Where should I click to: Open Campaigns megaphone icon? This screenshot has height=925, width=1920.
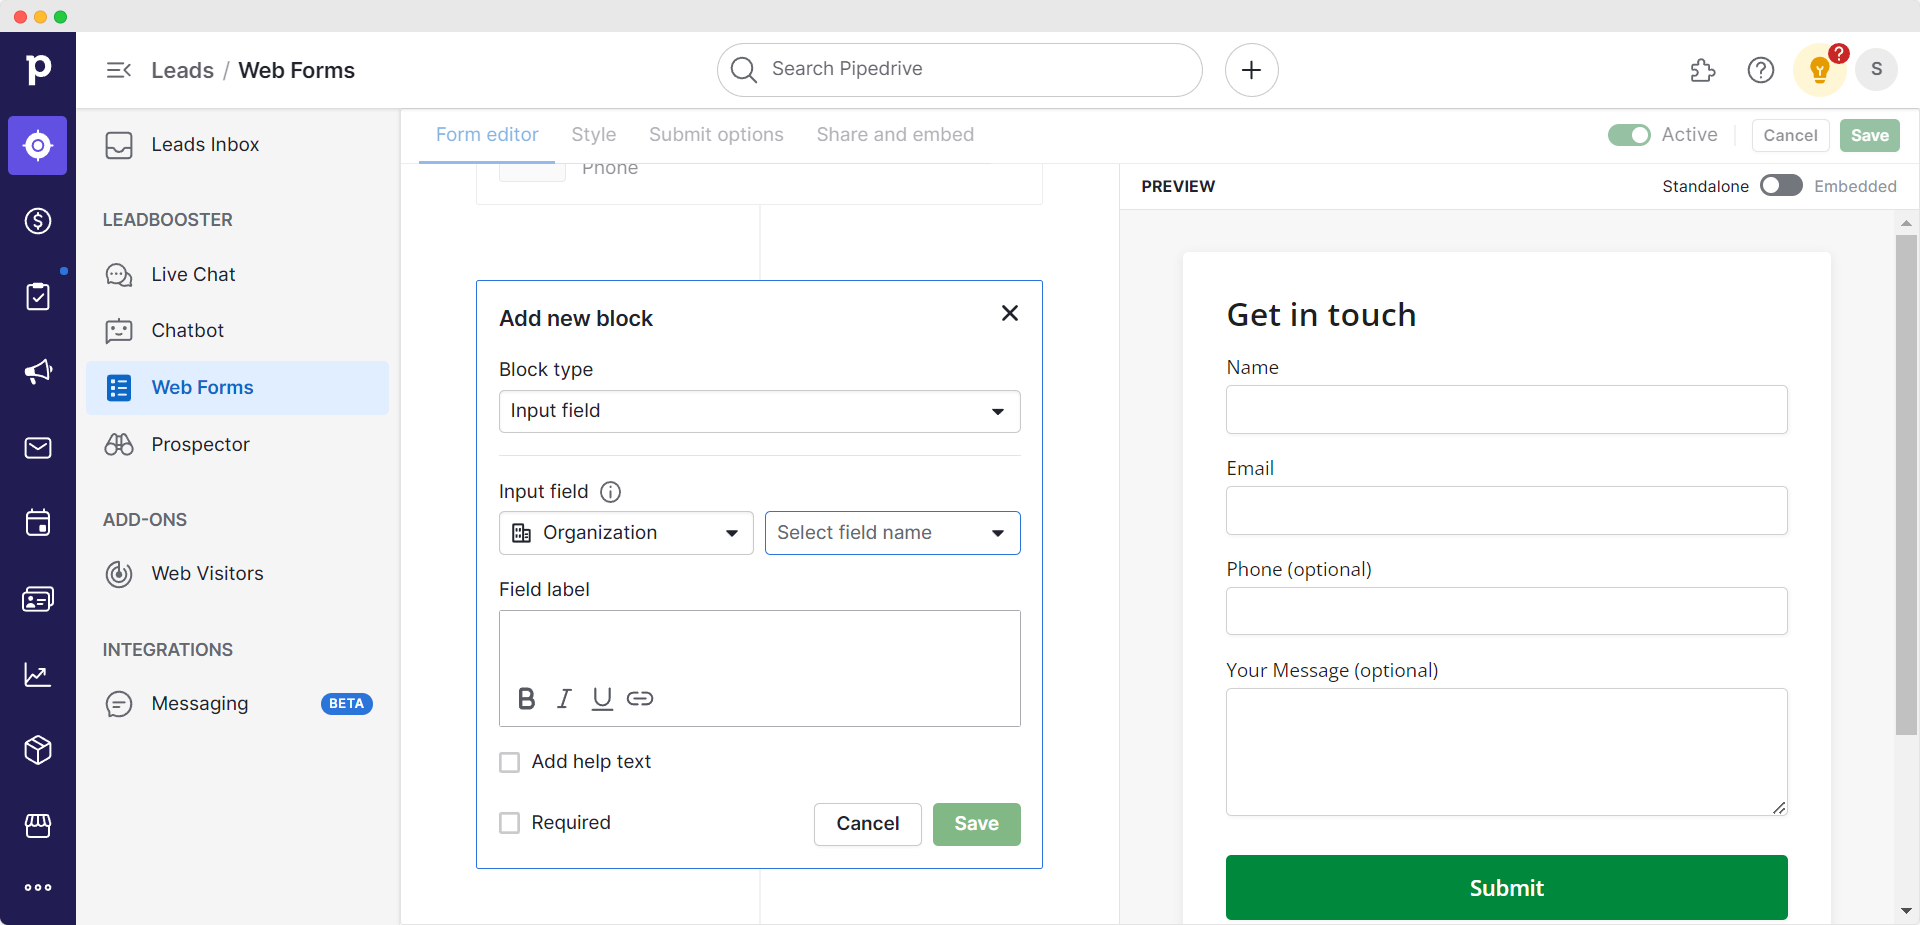38,372
